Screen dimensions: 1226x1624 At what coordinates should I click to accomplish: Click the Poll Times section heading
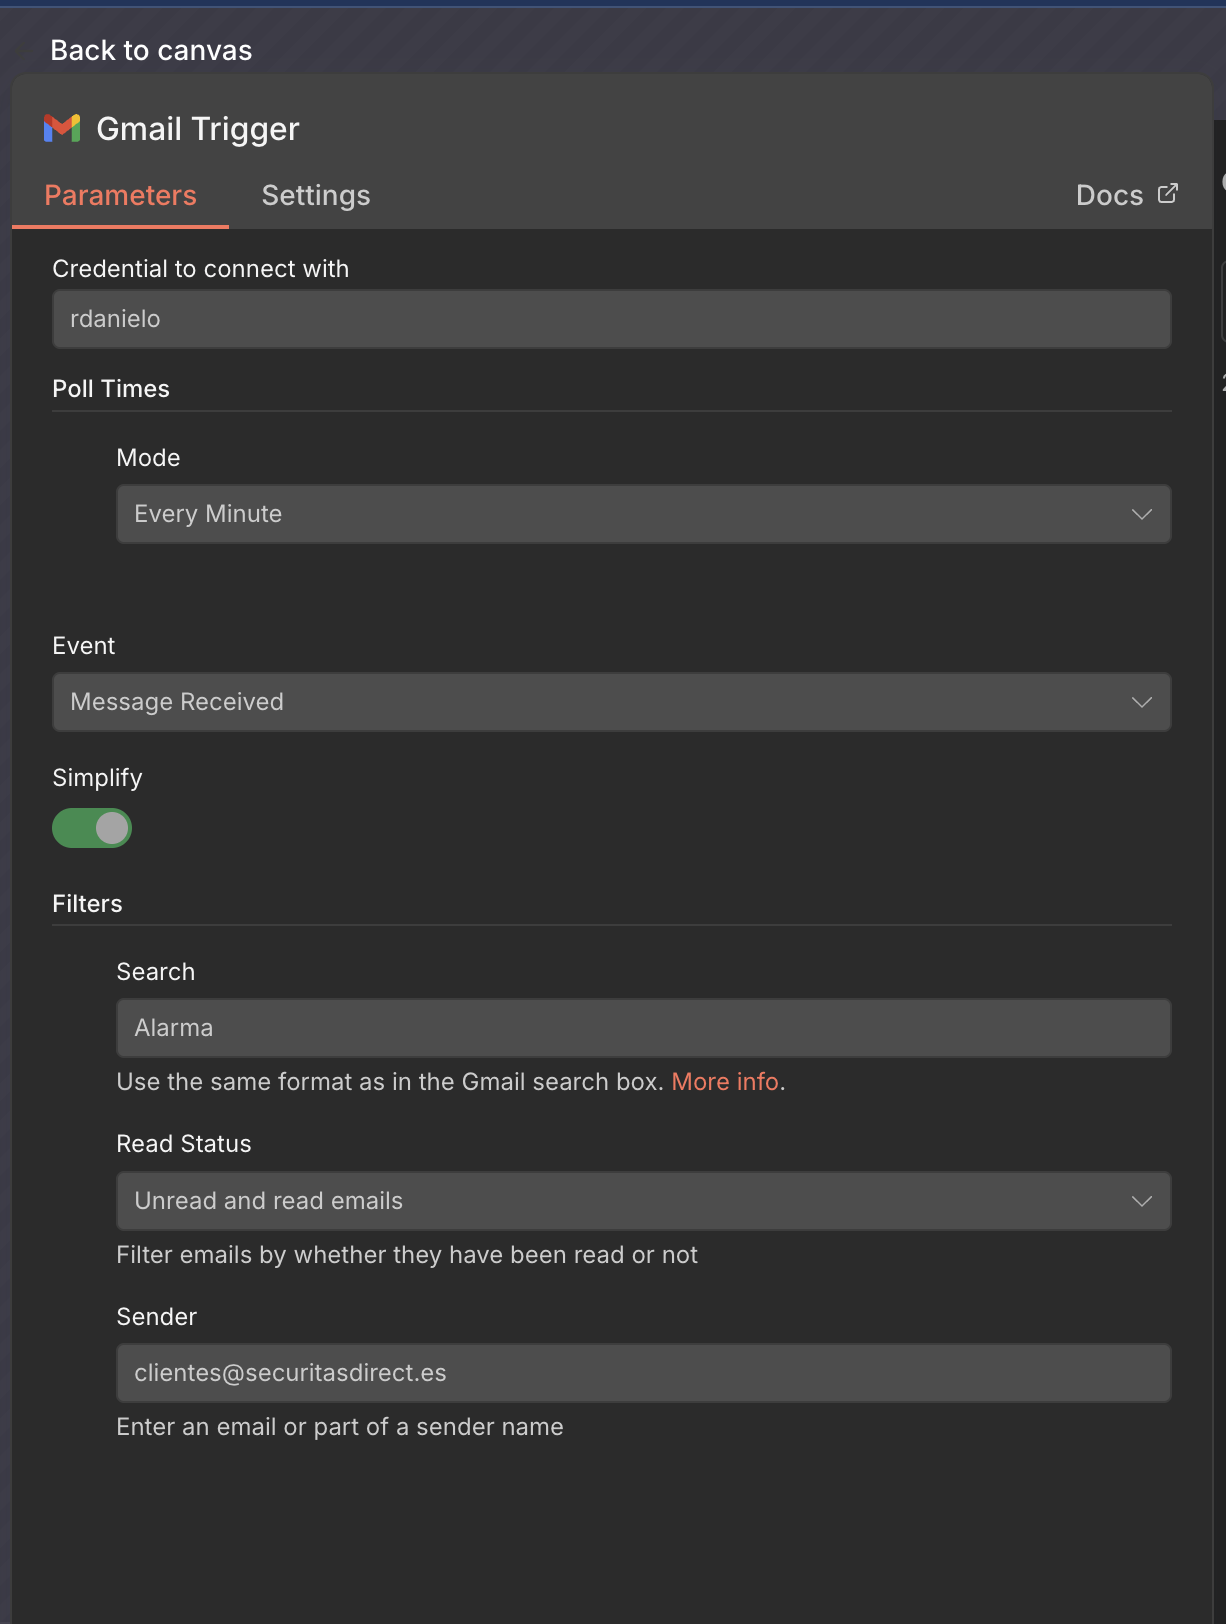click(x=111, y=389)
